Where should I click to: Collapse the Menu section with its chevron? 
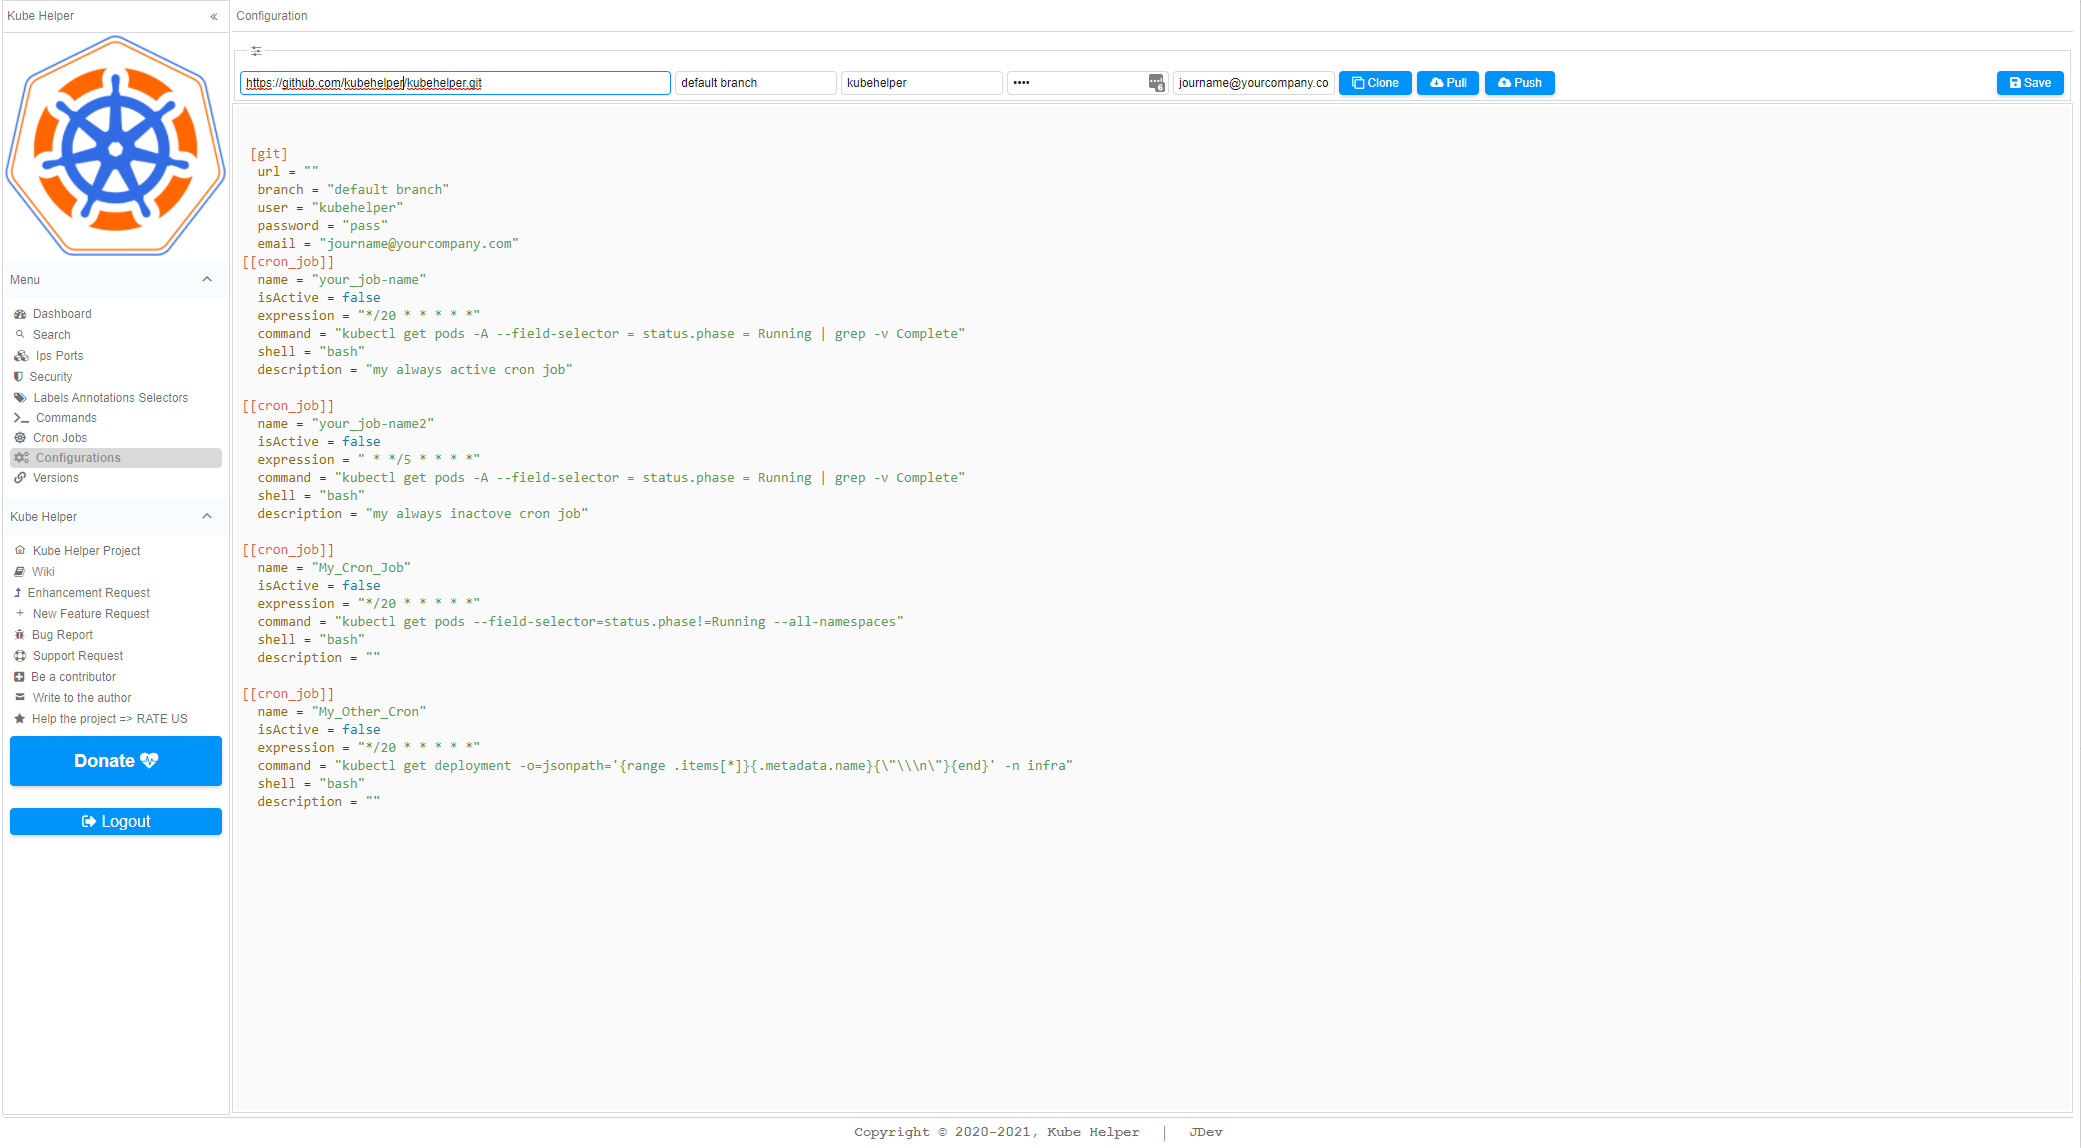point(207,279)
